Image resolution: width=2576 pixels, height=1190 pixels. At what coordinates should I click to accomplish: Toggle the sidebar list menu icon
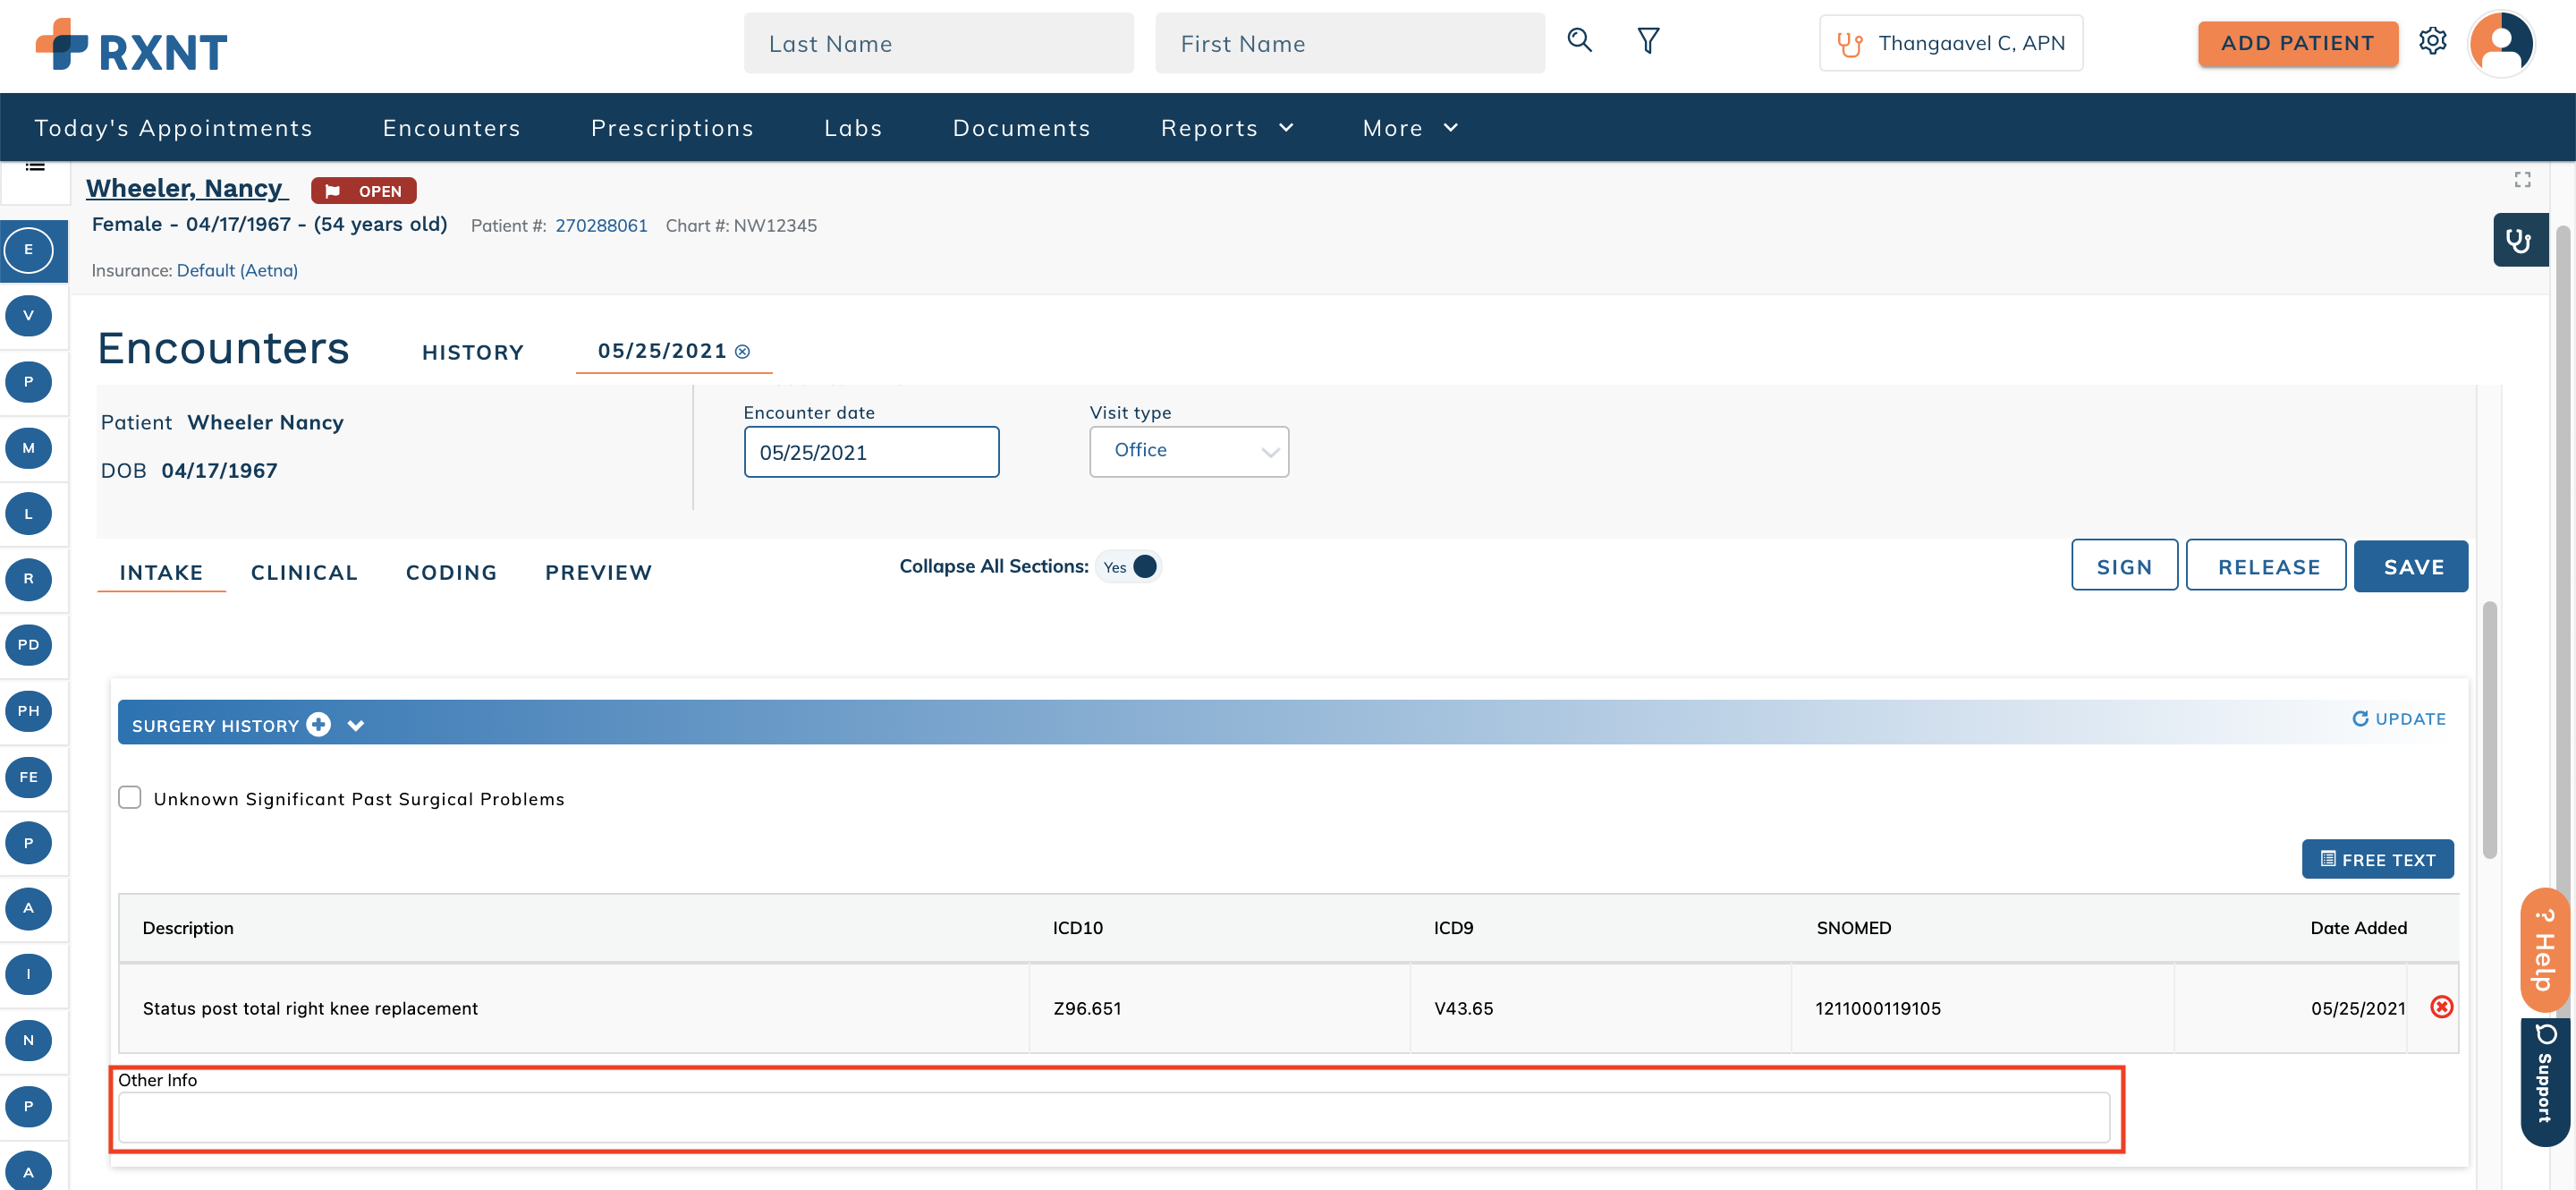click(35, 168)
